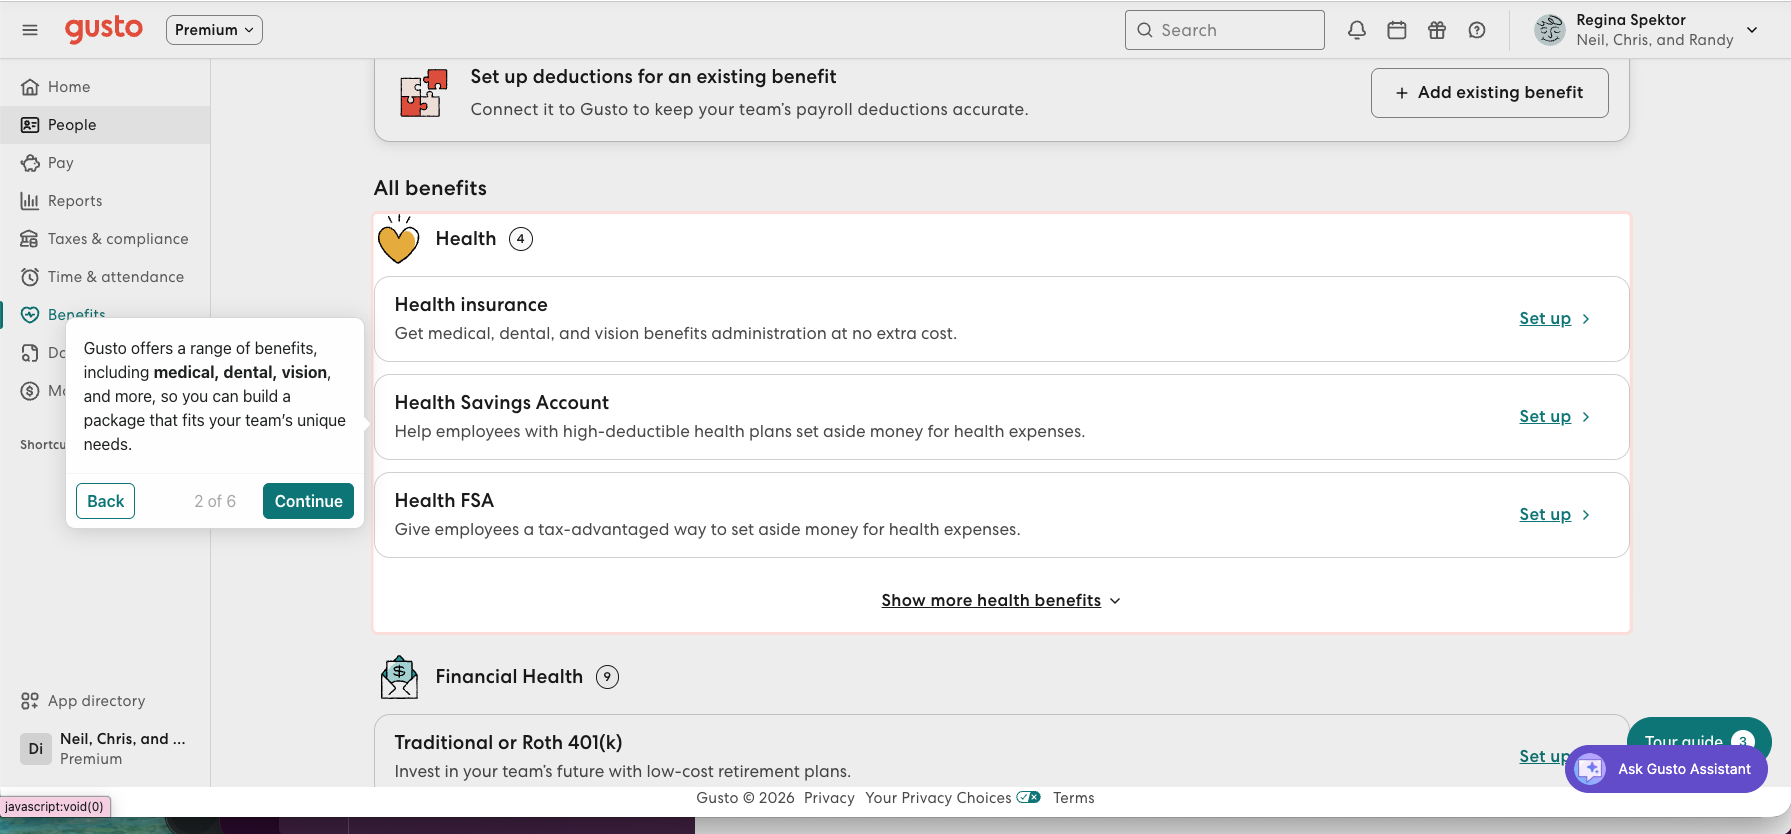This screenshot has height=834, width=1791.
Task: Open the calendar icon in header
Action: coord(1397,30)
